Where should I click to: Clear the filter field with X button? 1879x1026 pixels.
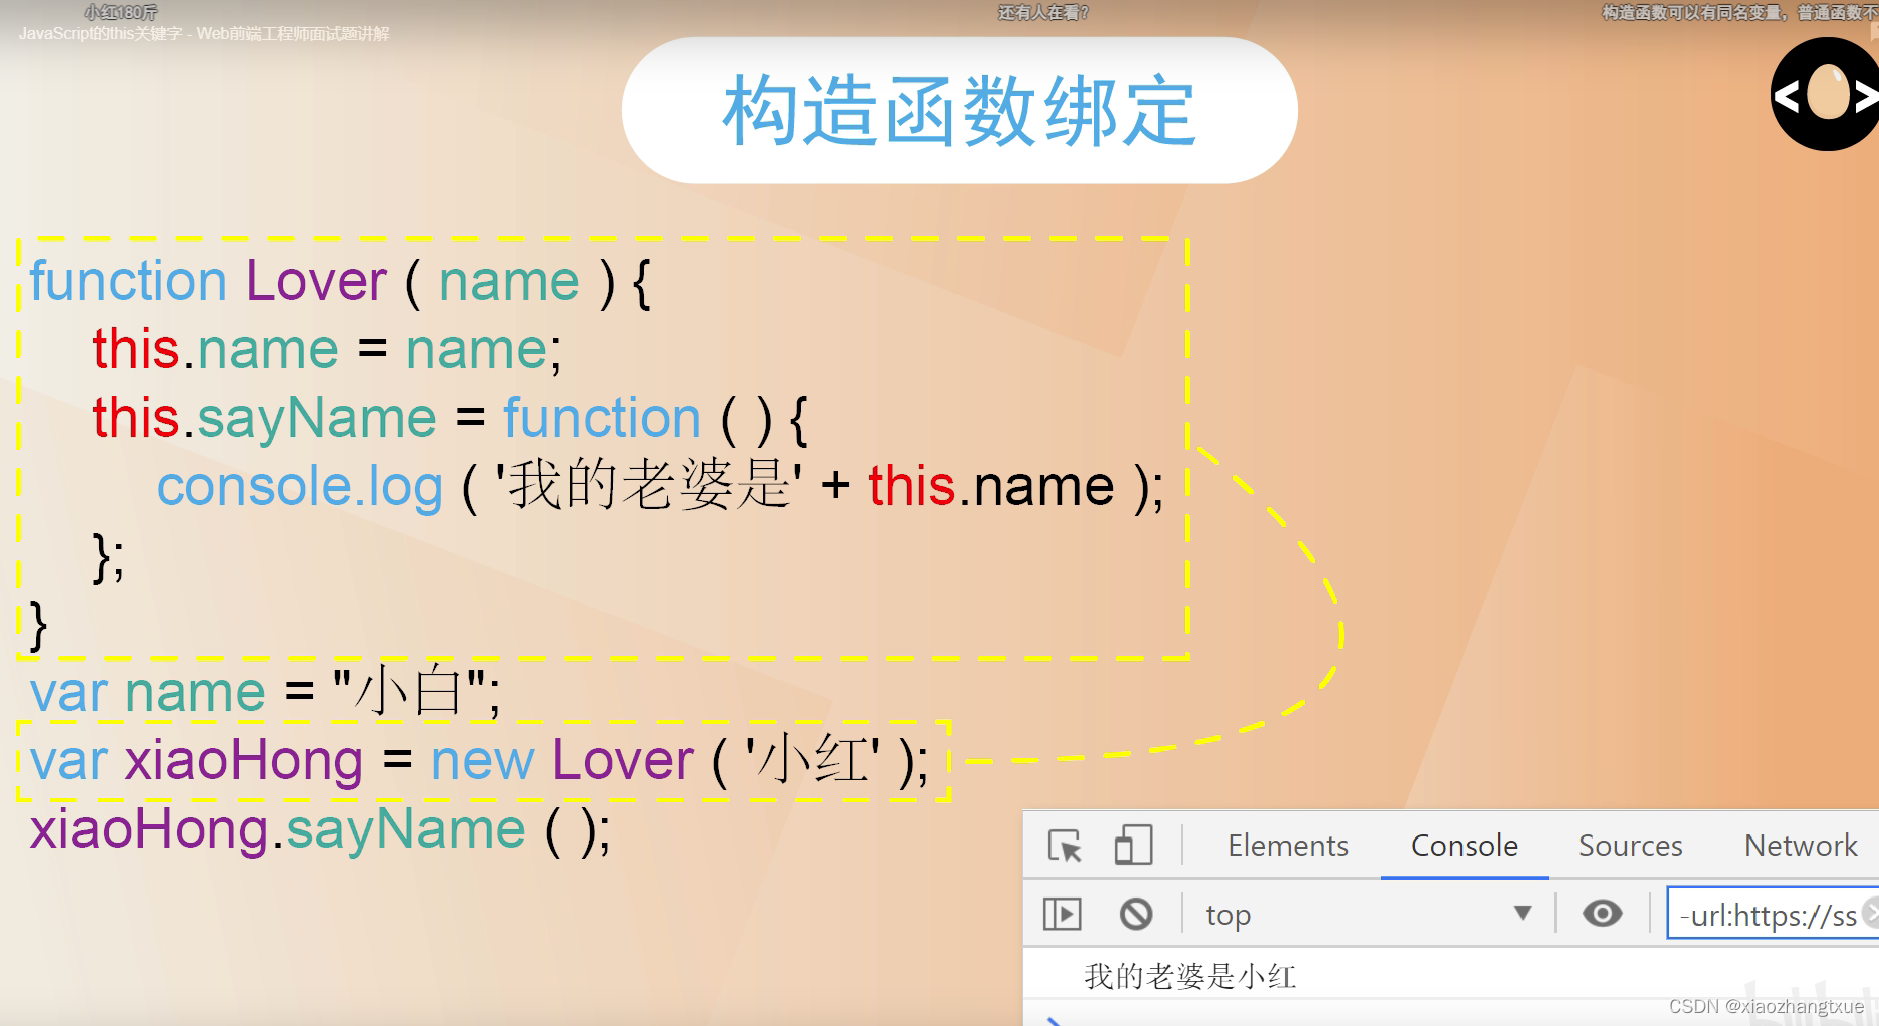[1872, 912]
